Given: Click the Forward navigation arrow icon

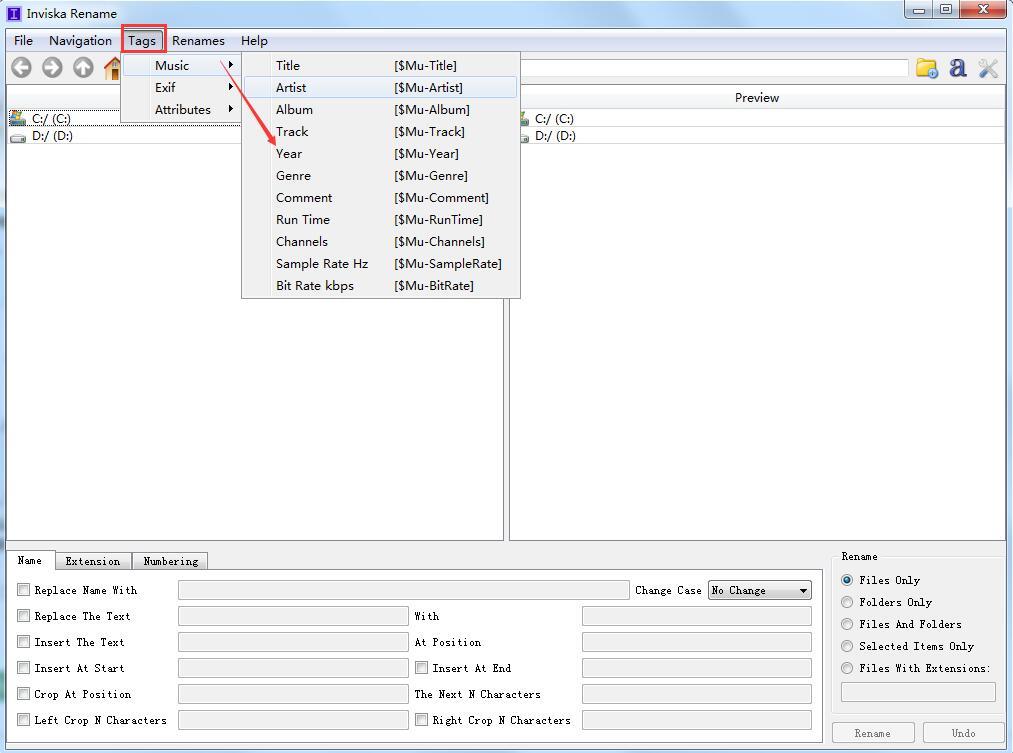Looking at the screenshot, I should tap(52, 68).
